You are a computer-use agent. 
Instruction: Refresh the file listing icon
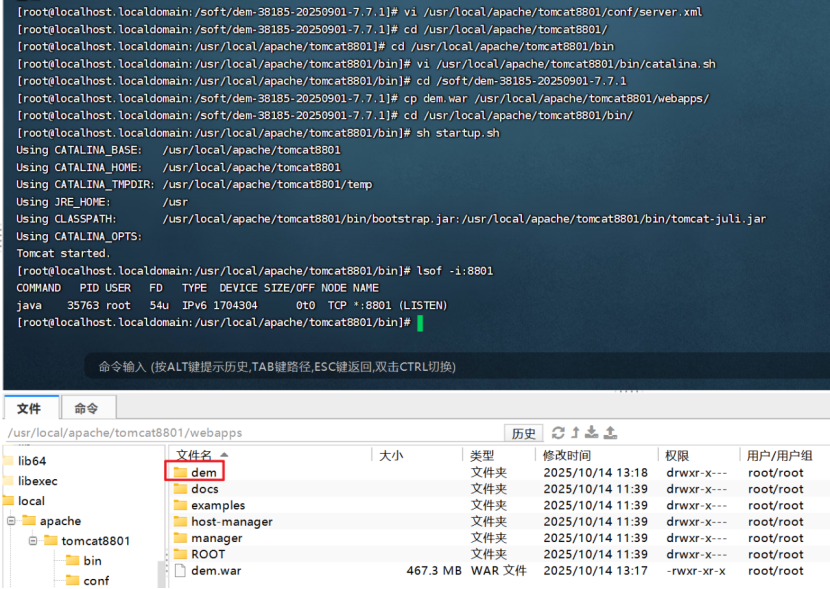coord(558,433)
